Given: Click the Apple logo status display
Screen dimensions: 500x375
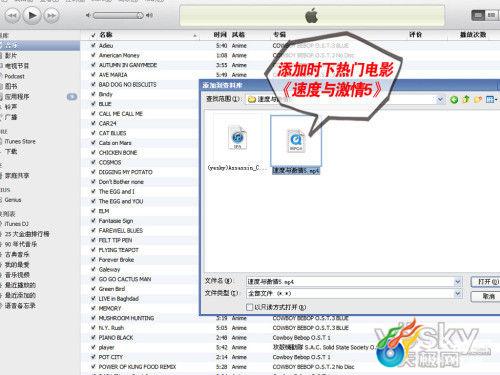Looking at the screenshot, I should (312, 16).
